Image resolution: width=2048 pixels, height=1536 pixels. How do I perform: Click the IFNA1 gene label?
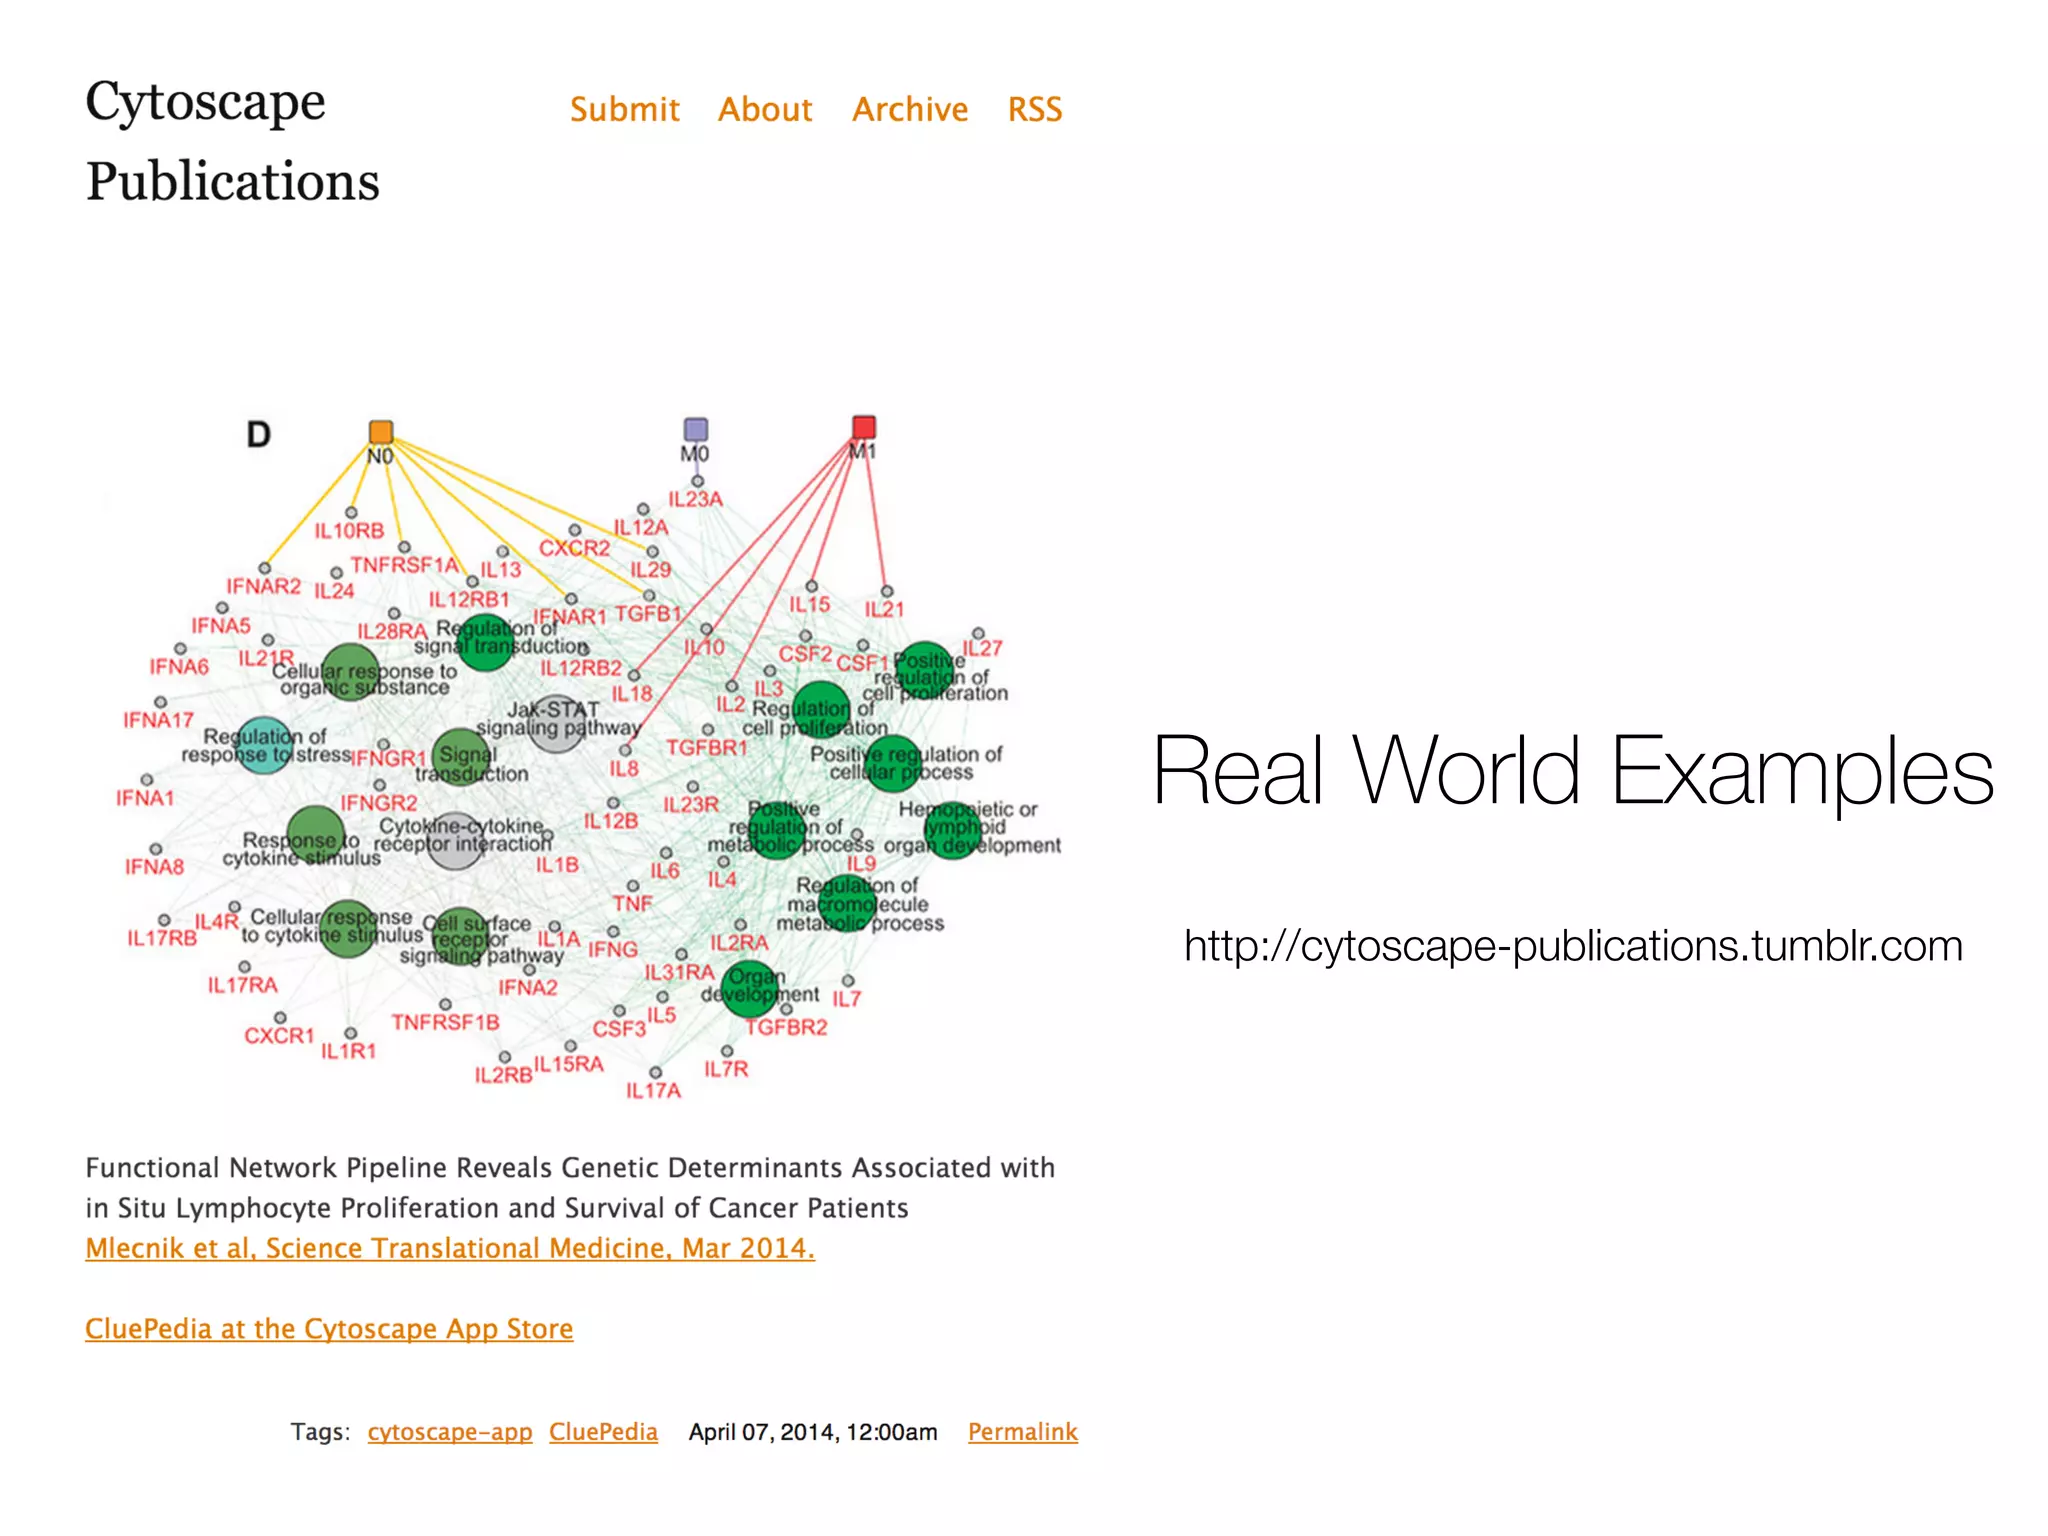[145, 798]
